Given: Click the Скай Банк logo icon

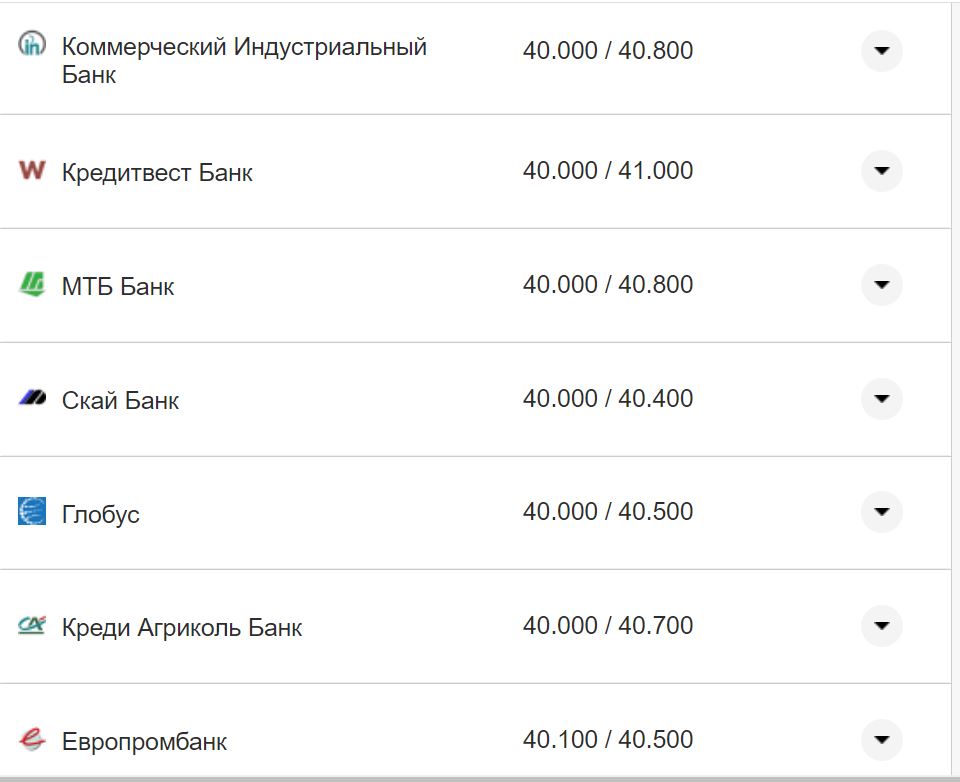Looking at the screenshot, I should (x=32, y=398).
